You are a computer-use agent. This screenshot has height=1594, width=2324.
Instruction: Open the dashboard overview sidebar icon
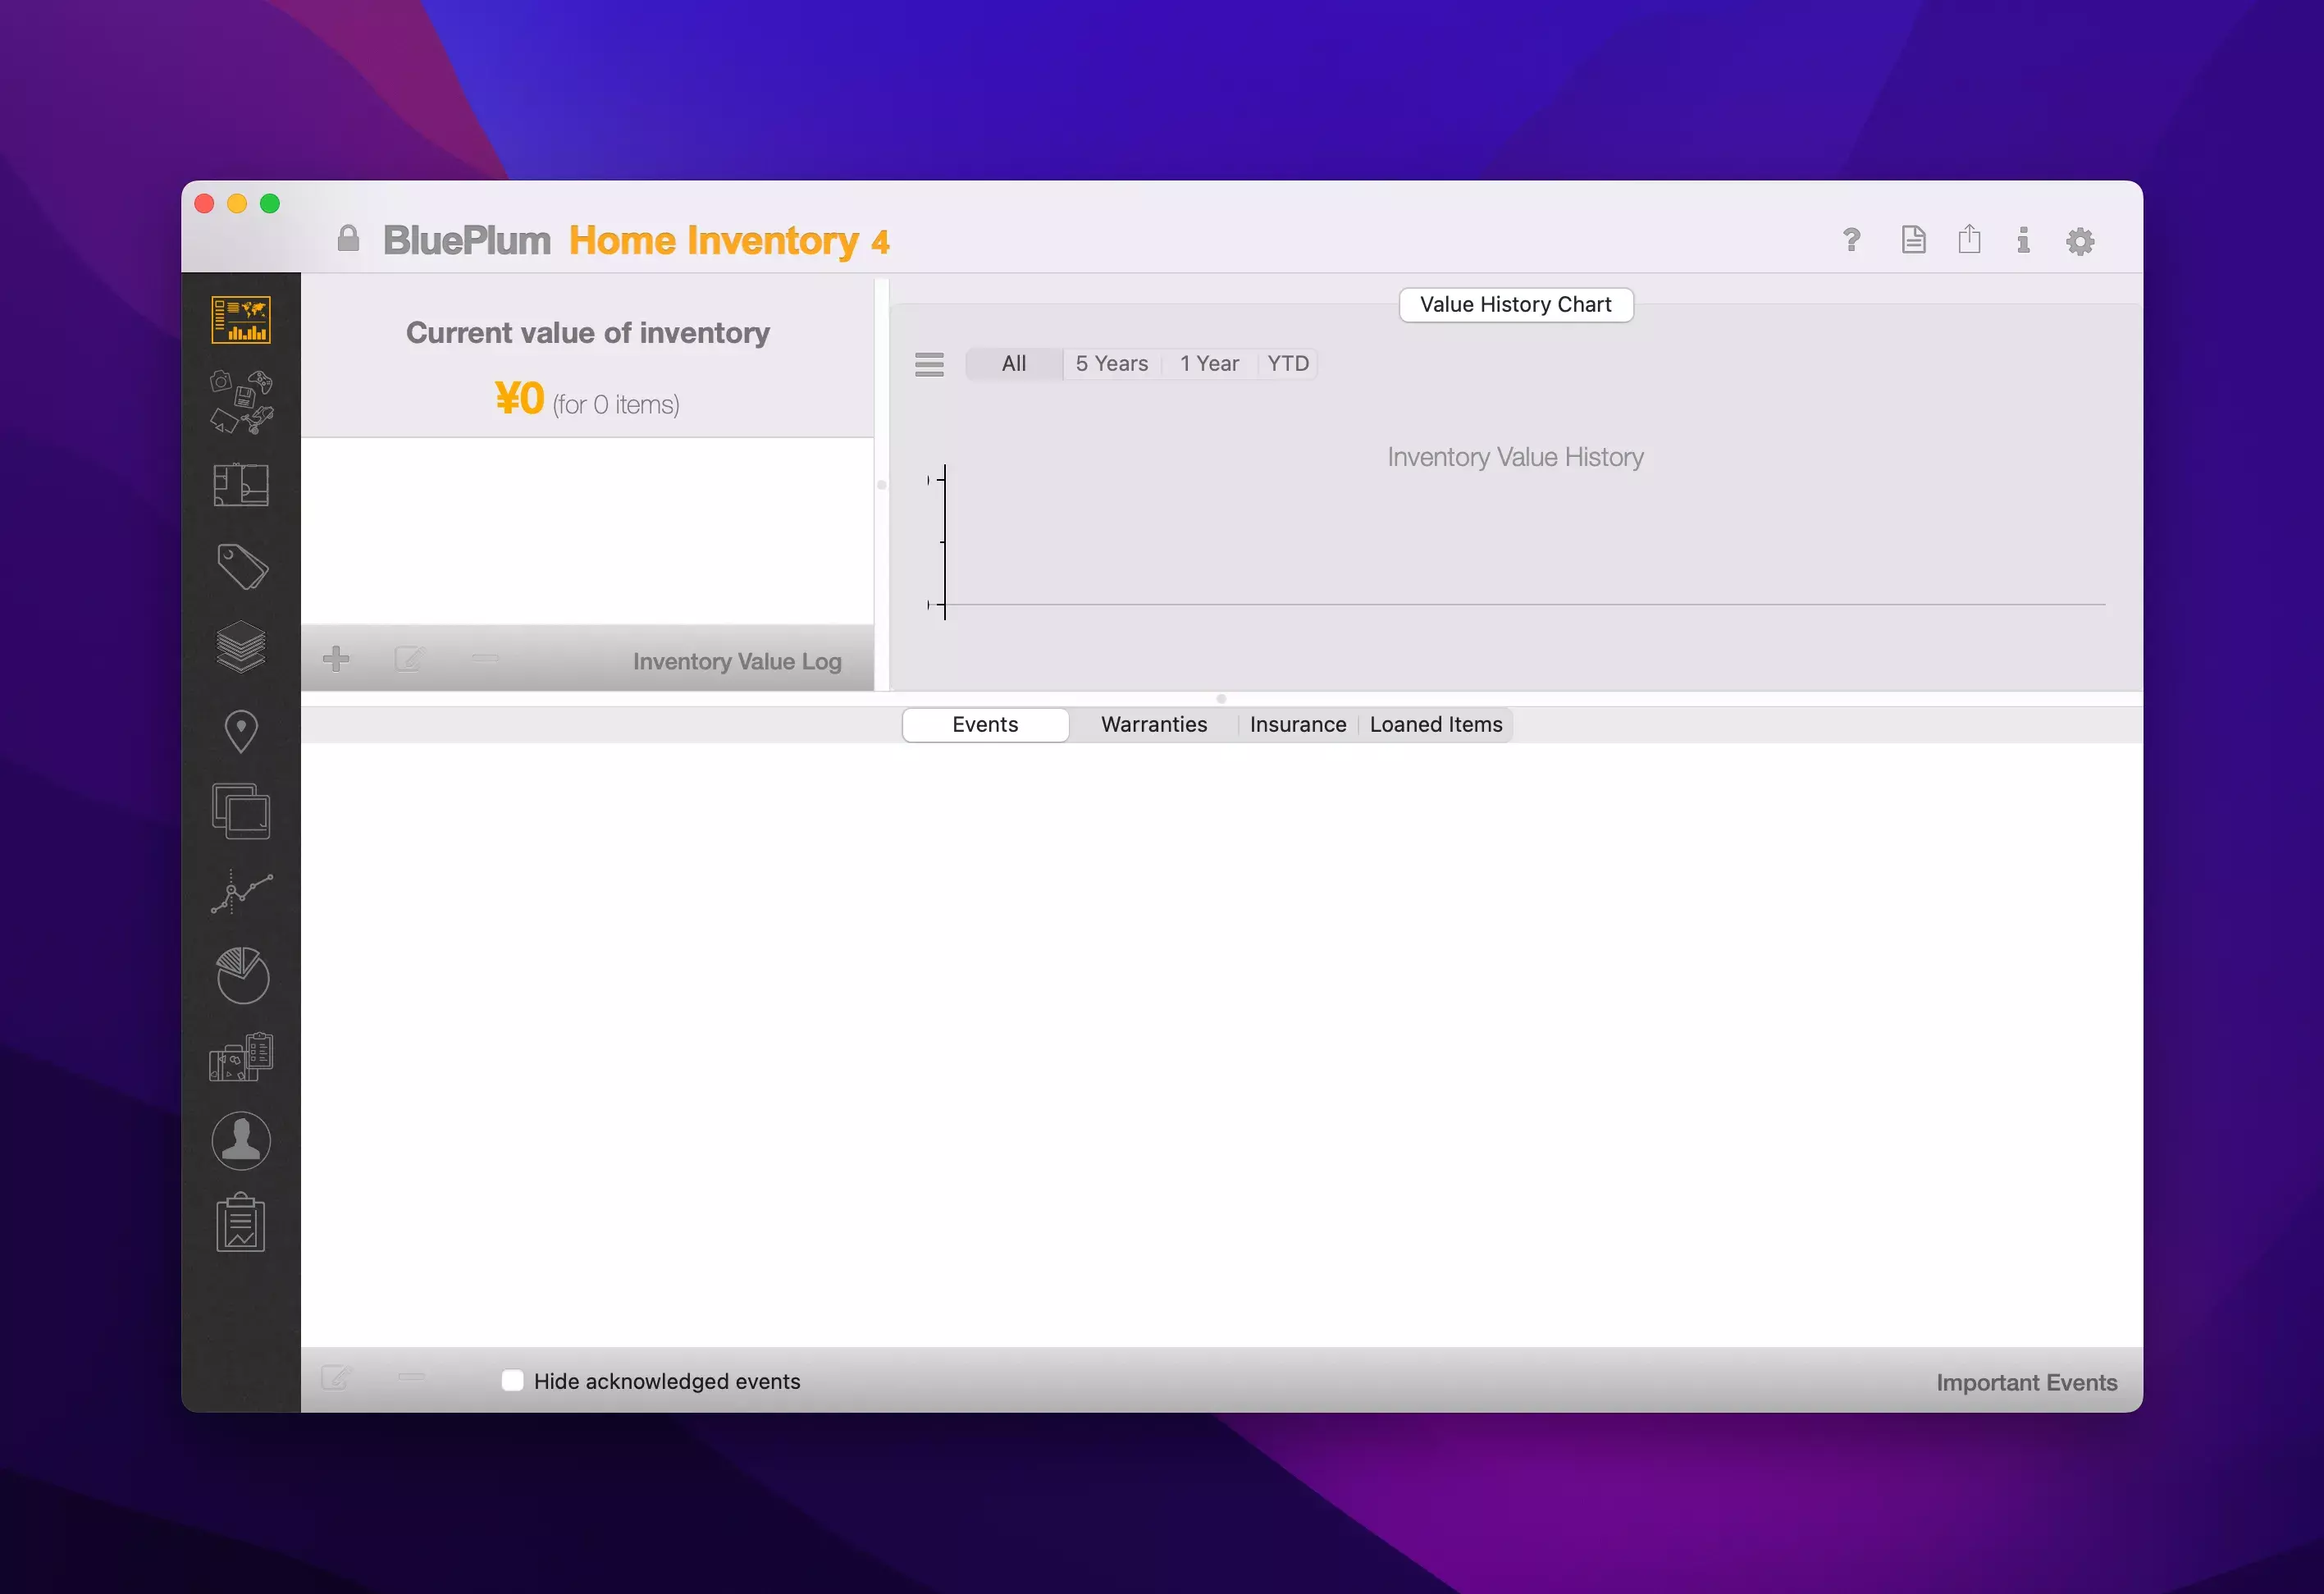click(241, 320)
